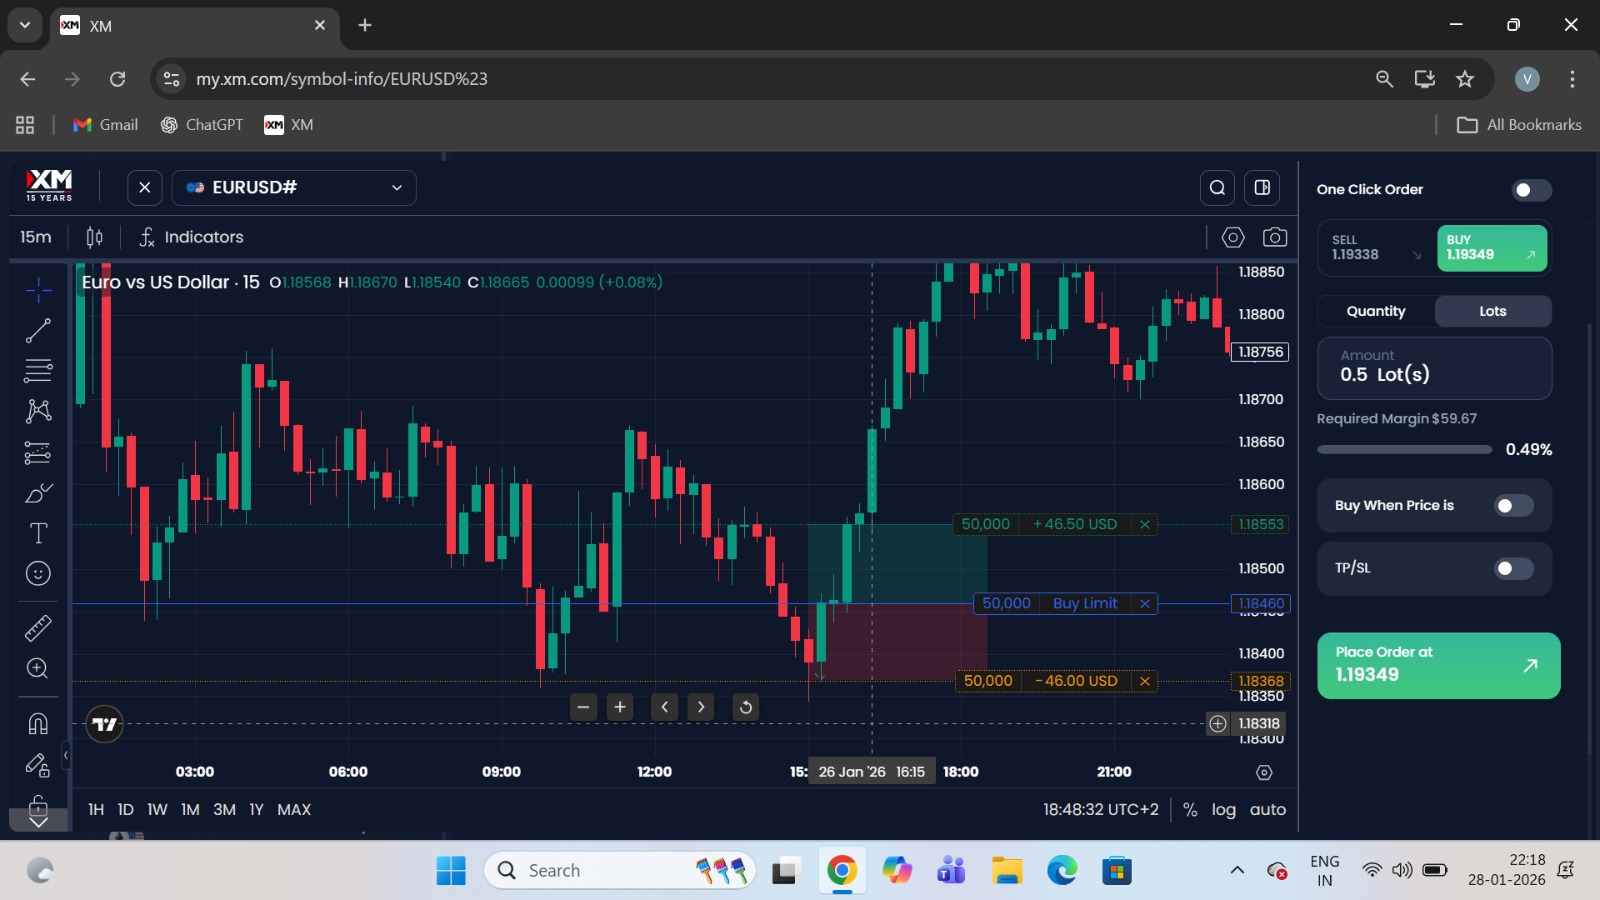This screenshot has width=1600, height=900.
Task: Select the measure tool
Action: pos(38,628)
